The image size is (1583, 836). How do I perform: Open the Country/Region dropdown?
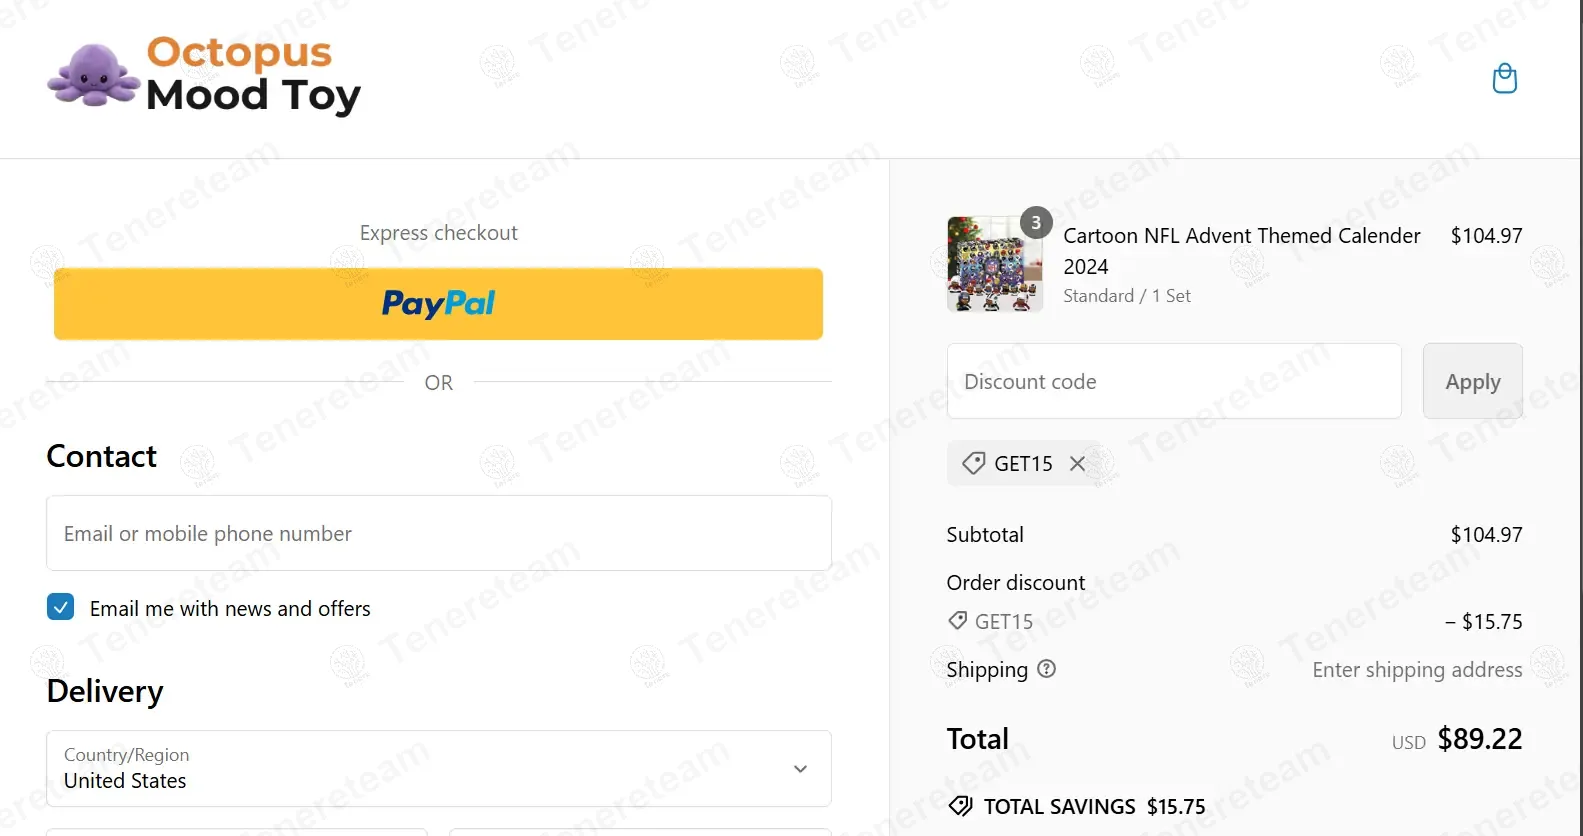pos(438,768)
